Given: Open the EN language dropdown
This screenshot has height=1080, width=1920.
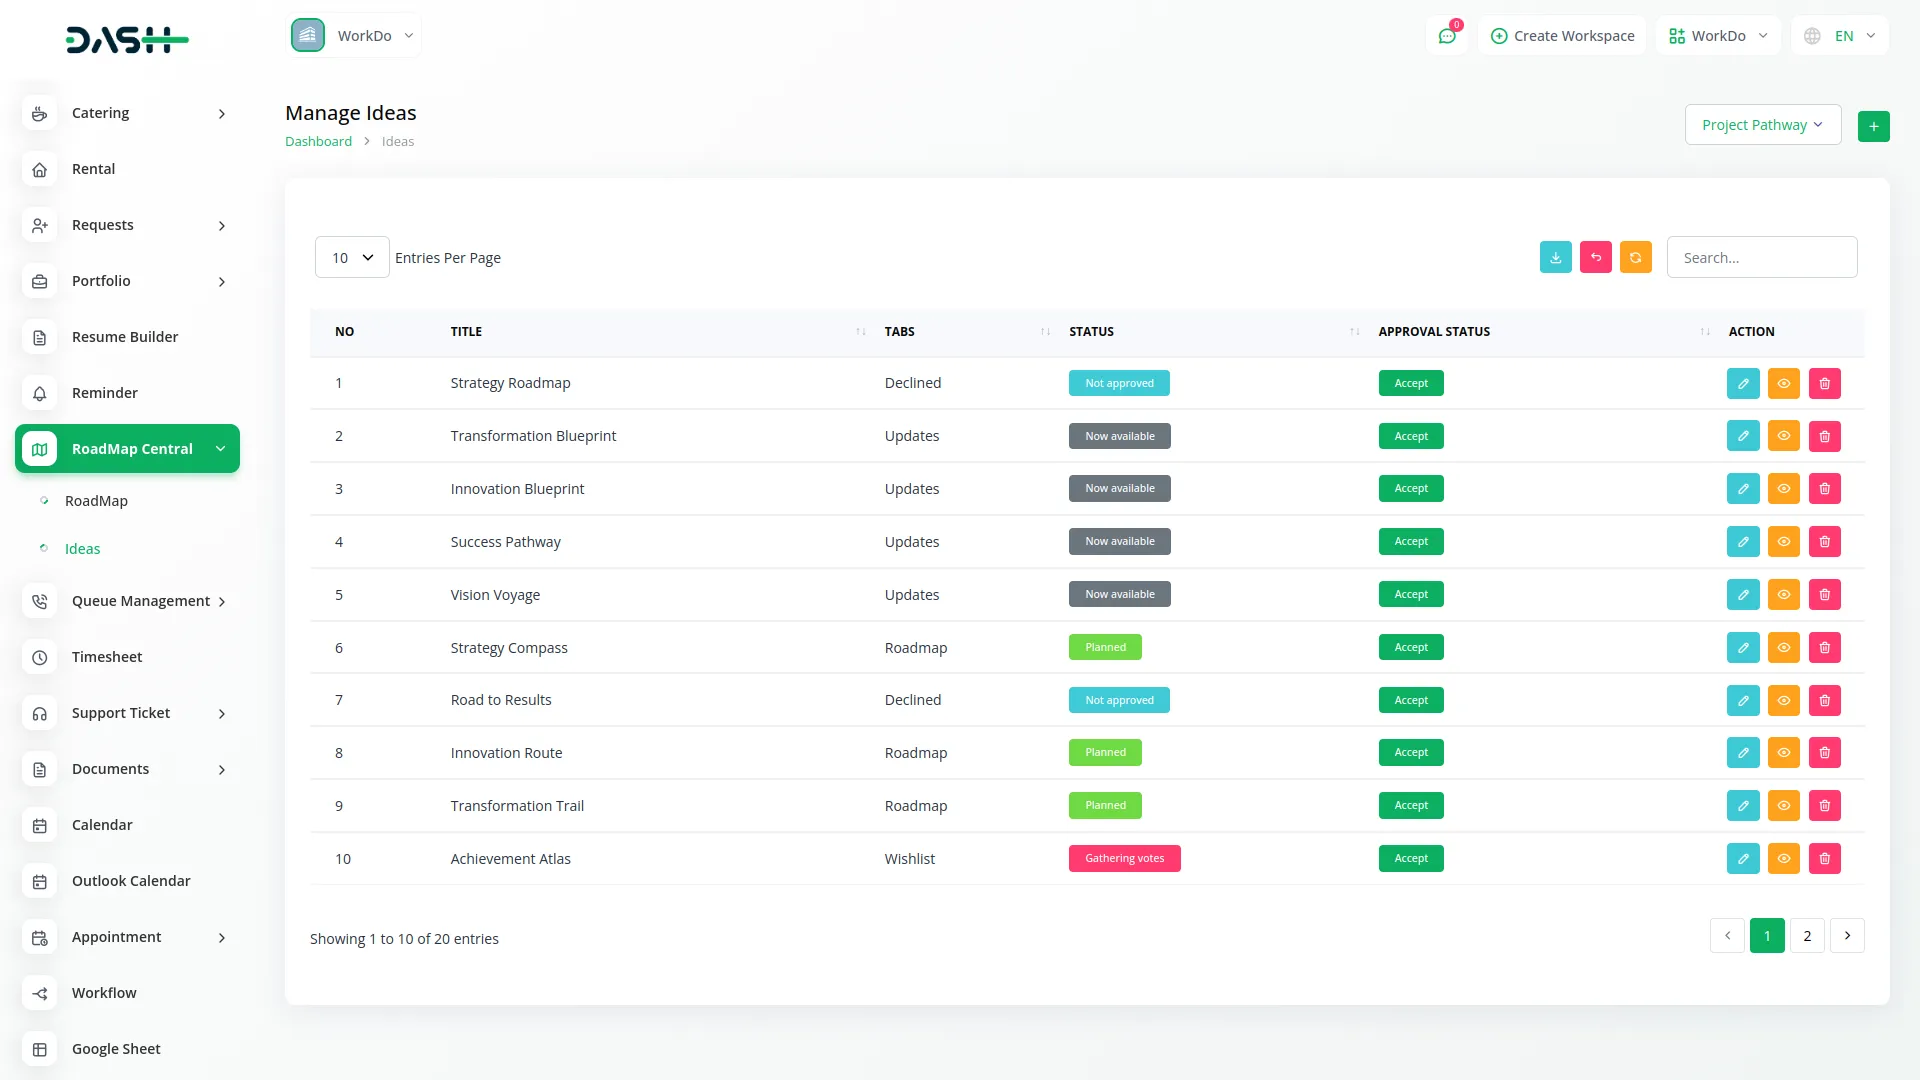Looking at the screenshot, I should (1840, 35).
